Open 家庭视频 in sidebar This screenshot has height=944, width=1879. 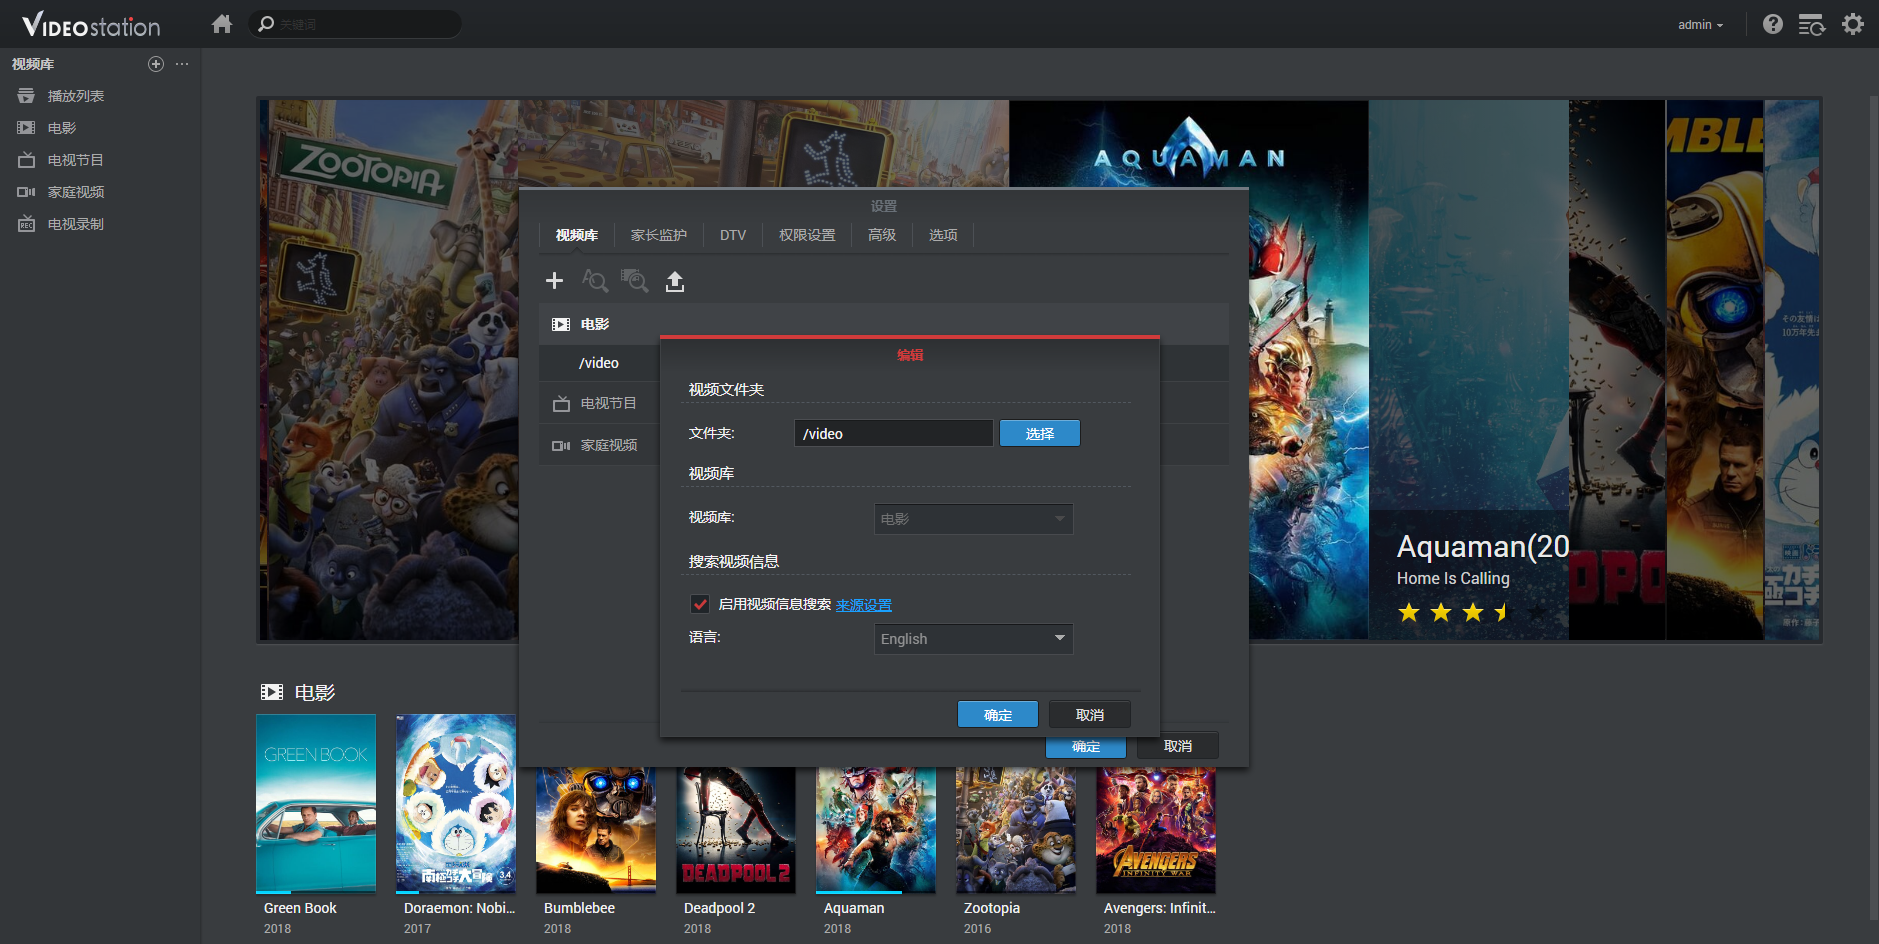pos(76,192)
